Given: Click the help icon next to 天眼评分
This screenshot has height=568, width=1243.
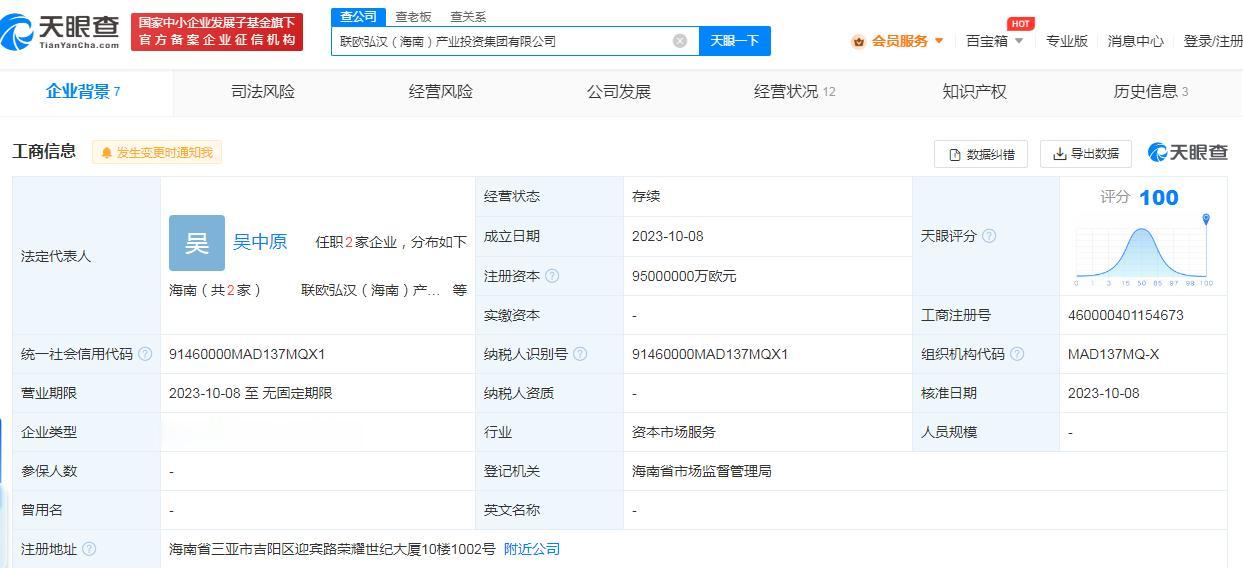Looking at the screenshot, I should pyautogui.click(x=989, y=236).
